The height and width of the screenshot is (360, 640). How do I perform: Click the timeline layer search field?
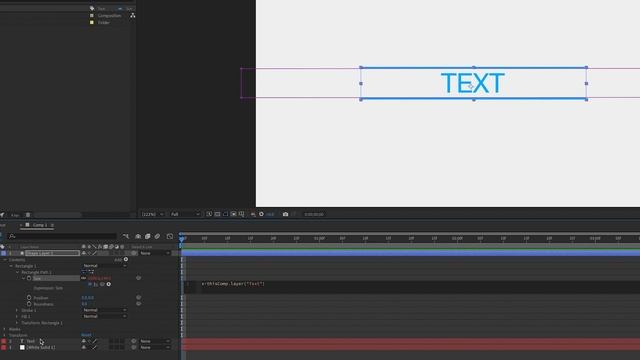tap(63, 236)
